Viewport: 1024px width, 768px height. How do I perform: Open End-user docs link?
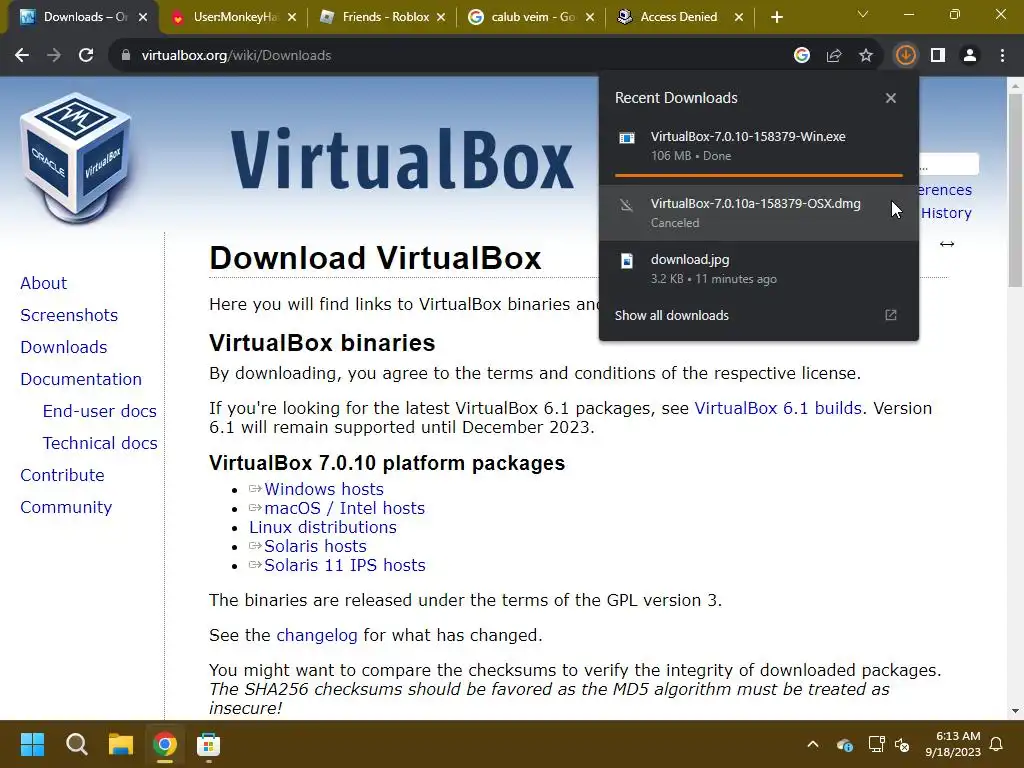[x=100, y=411]
